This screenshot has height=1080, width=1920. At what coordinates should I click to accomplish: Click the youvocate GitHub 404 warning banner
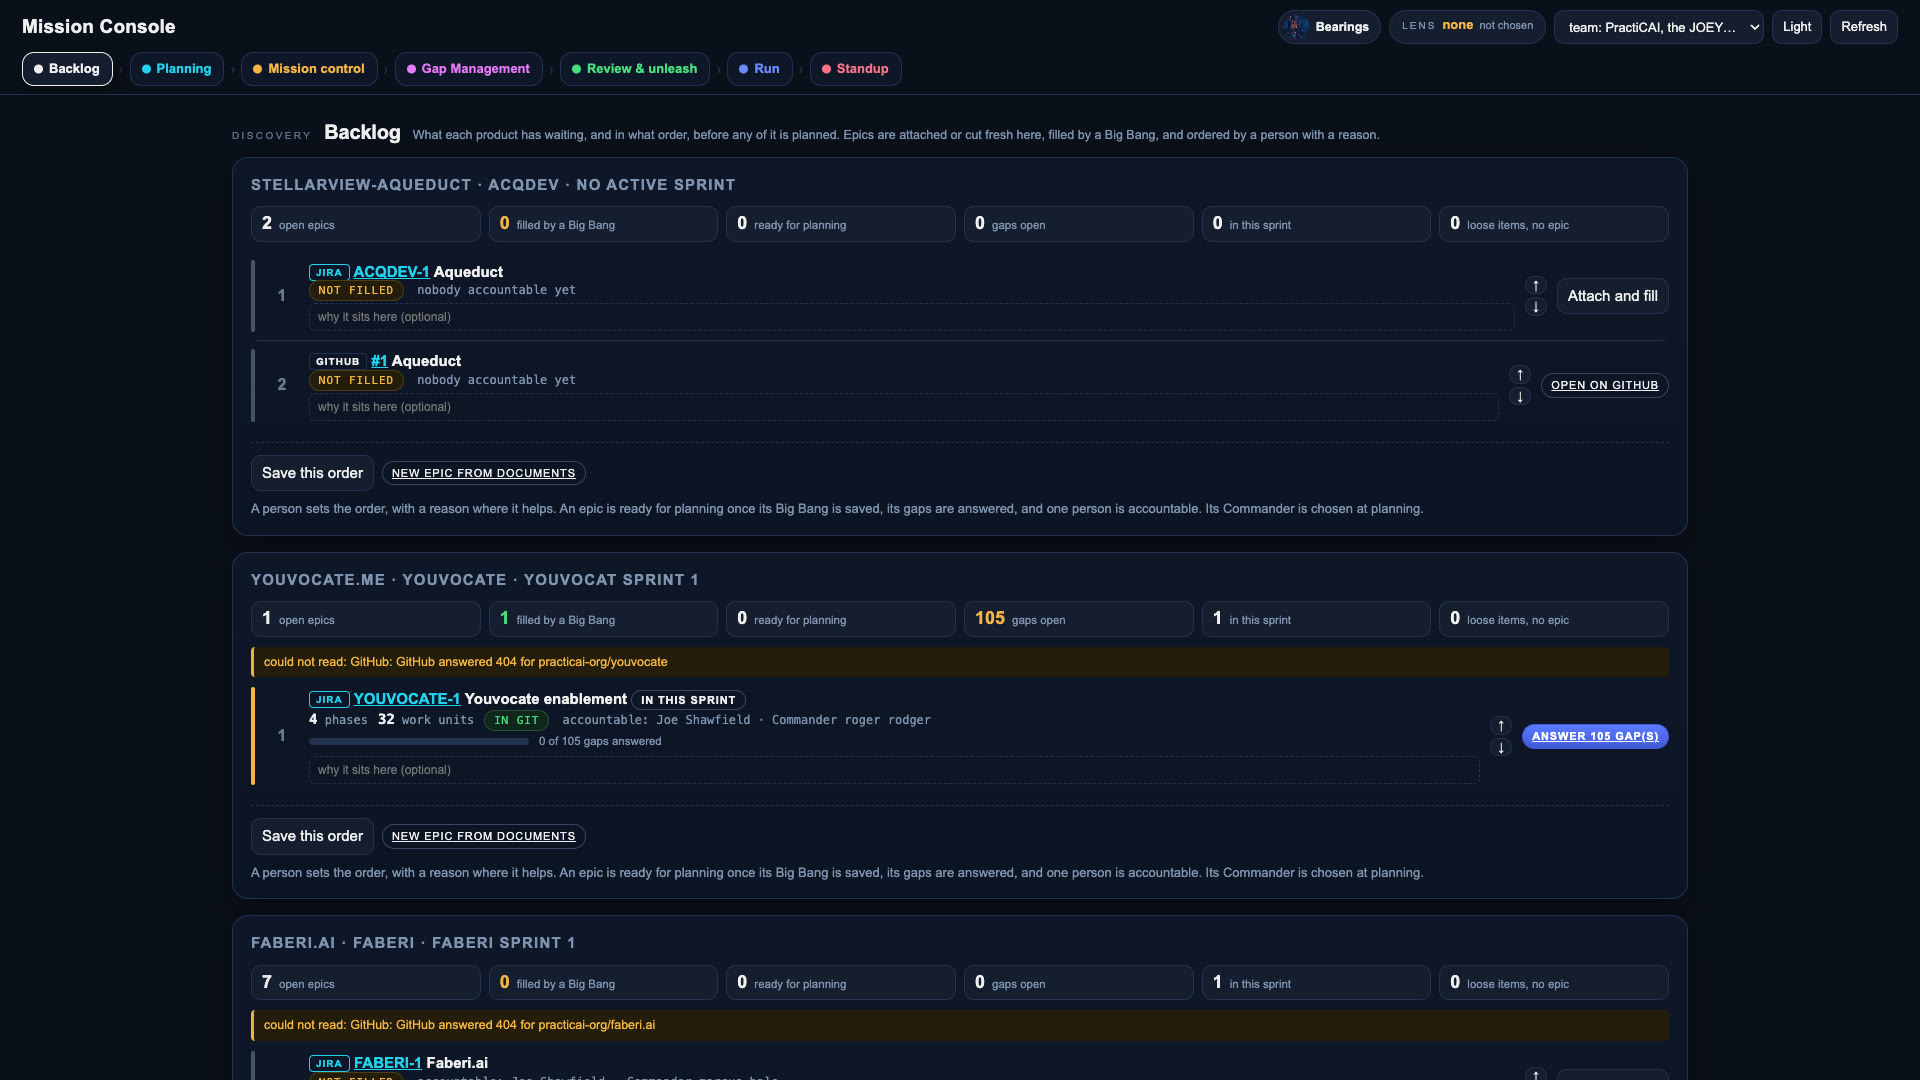pyautogui.click(x=960, y=662)
